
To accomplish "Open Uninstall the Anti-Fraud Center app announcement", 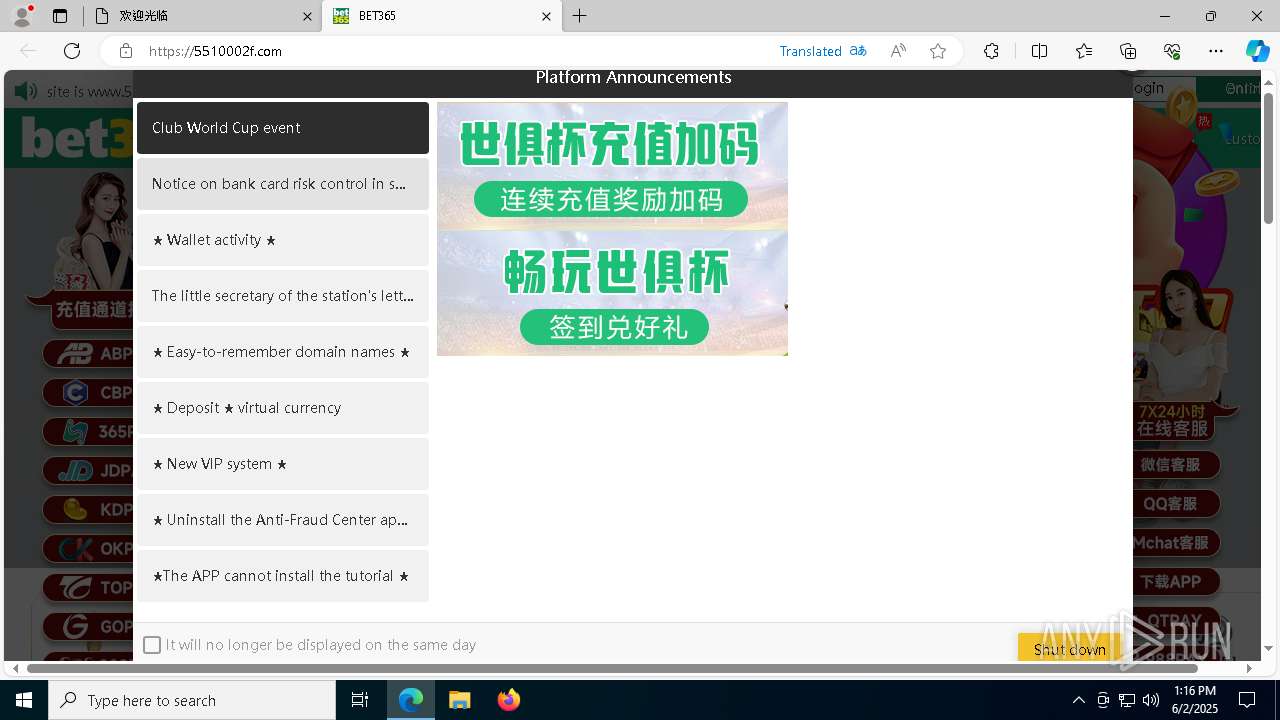I will pyautogui.click(x=283, y=520).
